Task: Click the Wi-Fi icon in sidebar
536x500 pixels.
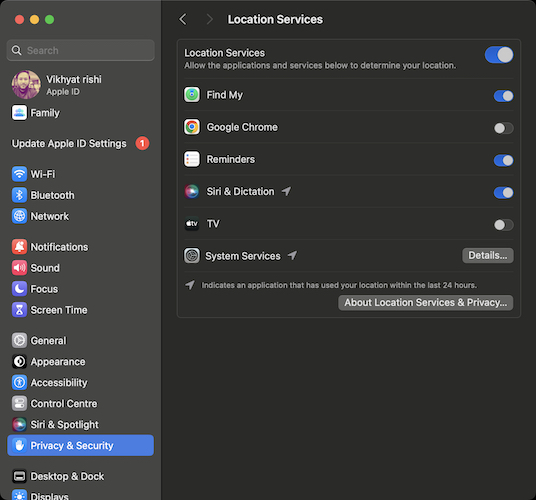Action: coord(19,174)
